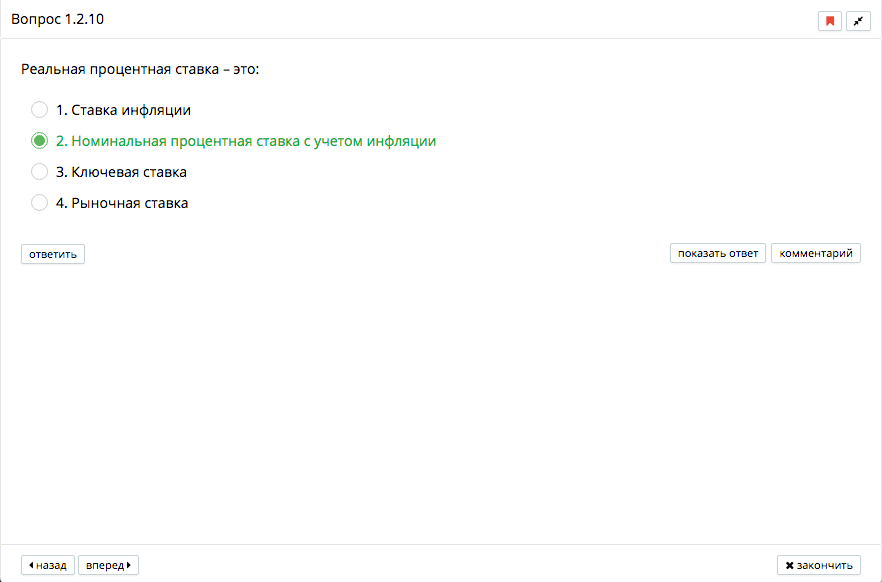882x582 pixels.
Task: Click the X icon on закончить
Action: point(789,566)
